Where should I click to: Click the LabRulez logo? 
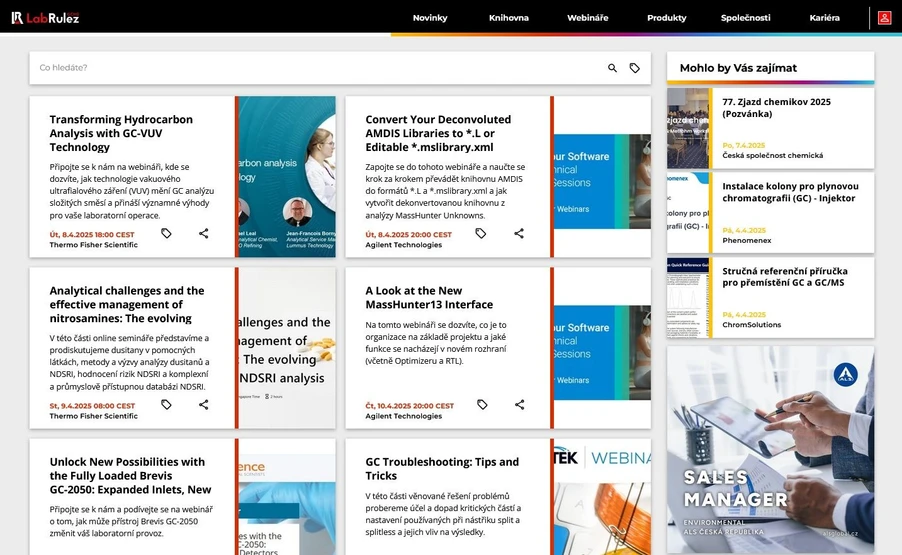pos(45,18)
